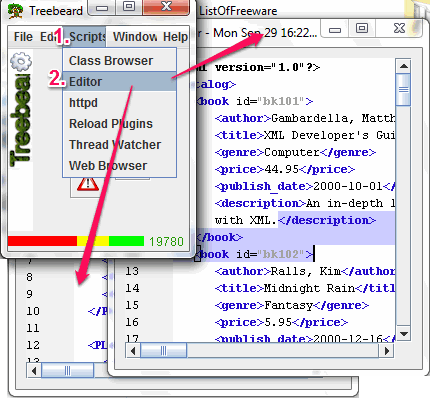Click the publish_date 2000-10-01 line
The height and width of the screenshot is (398, 430).
pos(305,186)
